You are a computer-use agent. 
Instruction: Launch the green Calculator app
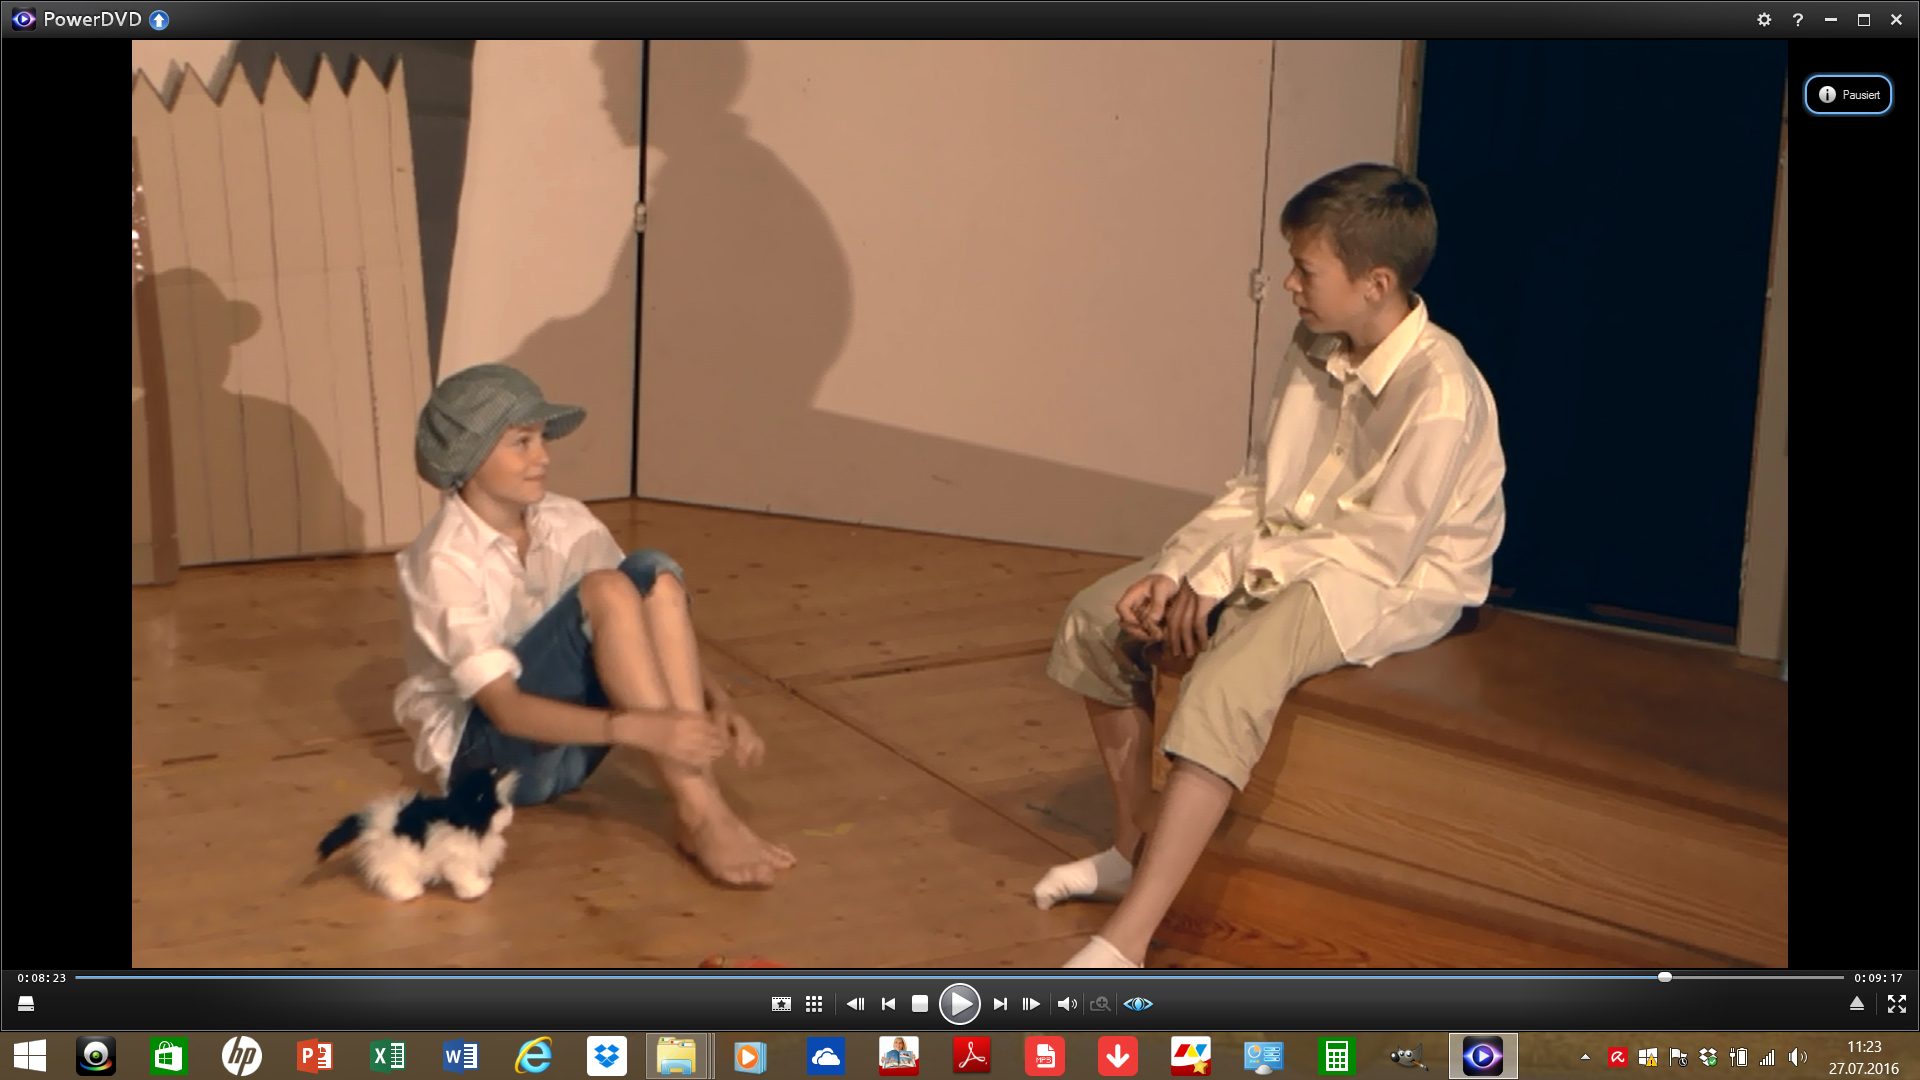1336,1056
